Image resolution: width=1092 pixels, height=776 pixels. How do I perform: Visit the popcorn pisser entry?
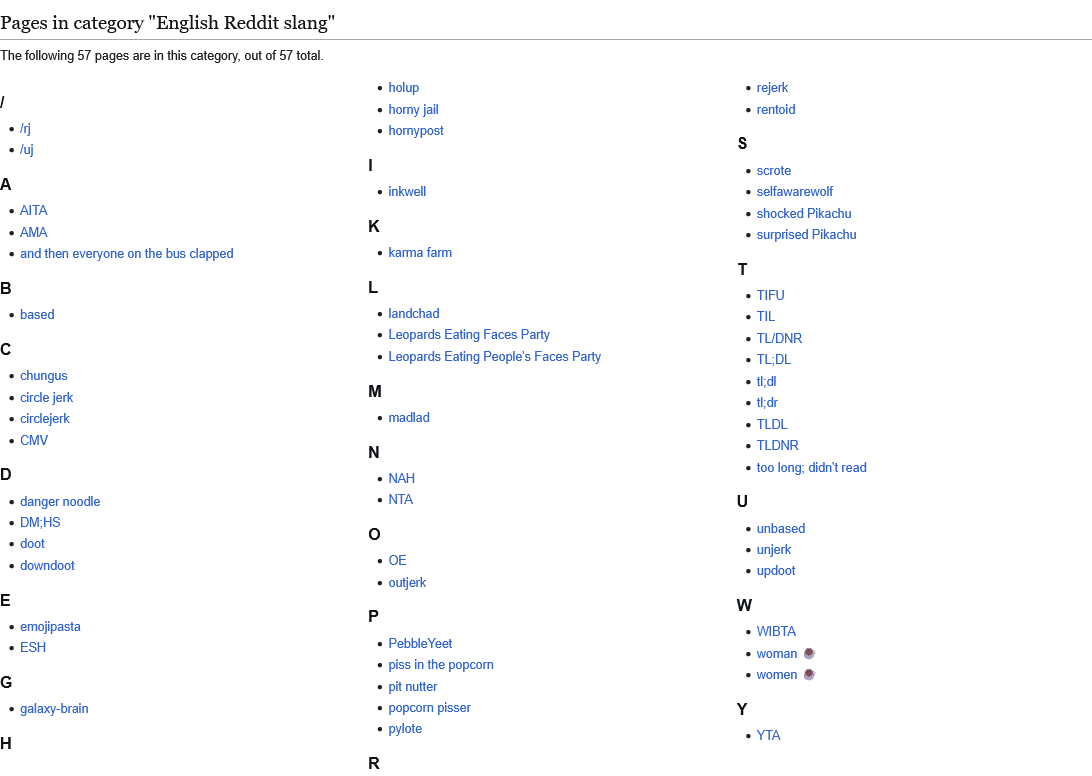pyautogui.click(x=430, y=708)
